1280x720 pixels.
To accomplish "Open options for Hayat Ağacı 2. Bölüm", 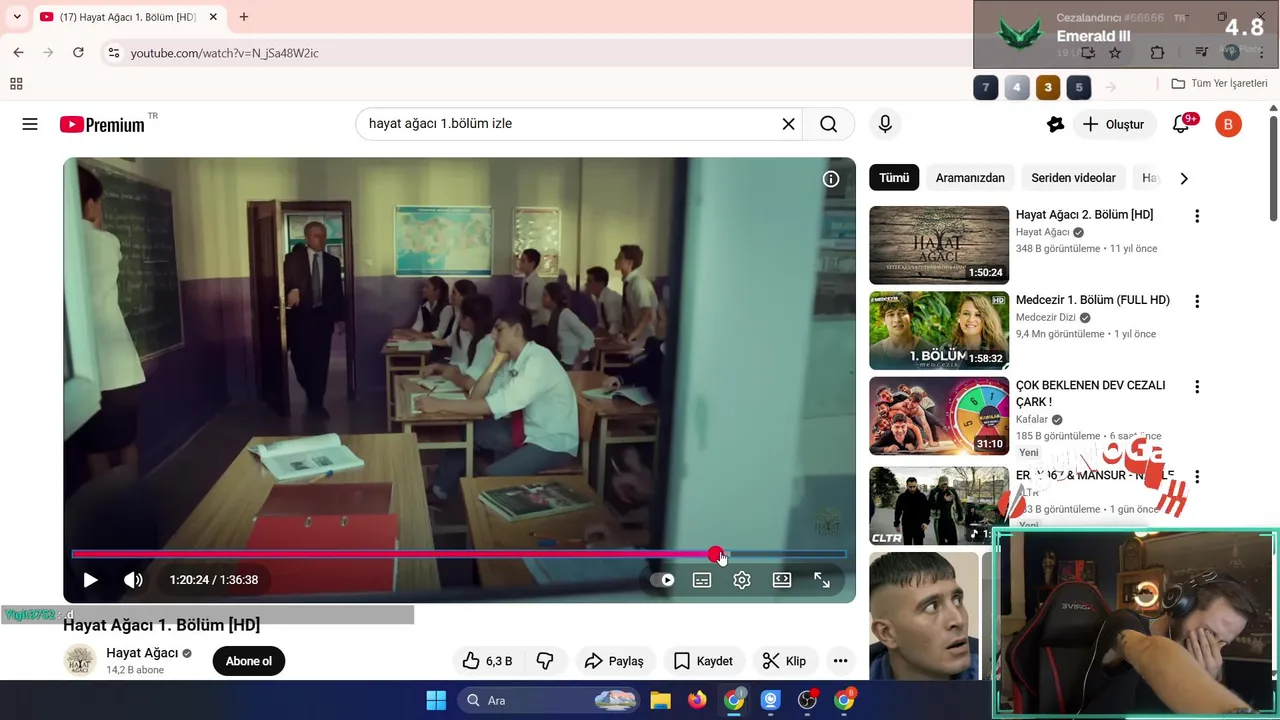I will [1197, 216].
